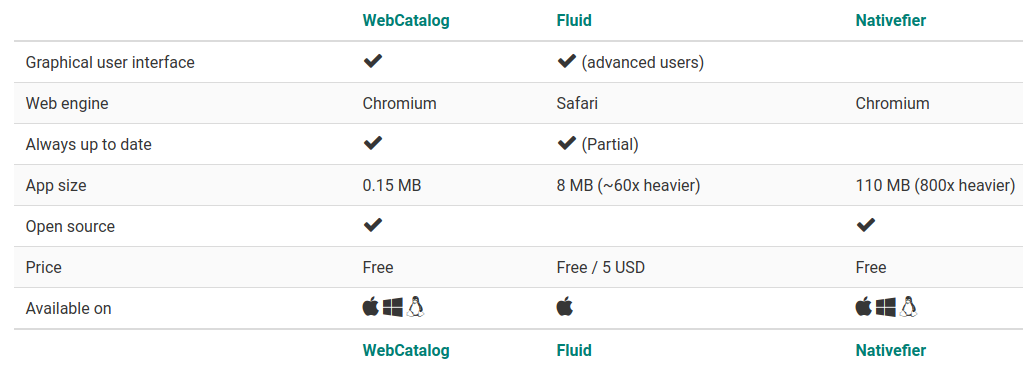Click WebCatalog's Open source checkmark
The image size is (1023, 373).
373,226
